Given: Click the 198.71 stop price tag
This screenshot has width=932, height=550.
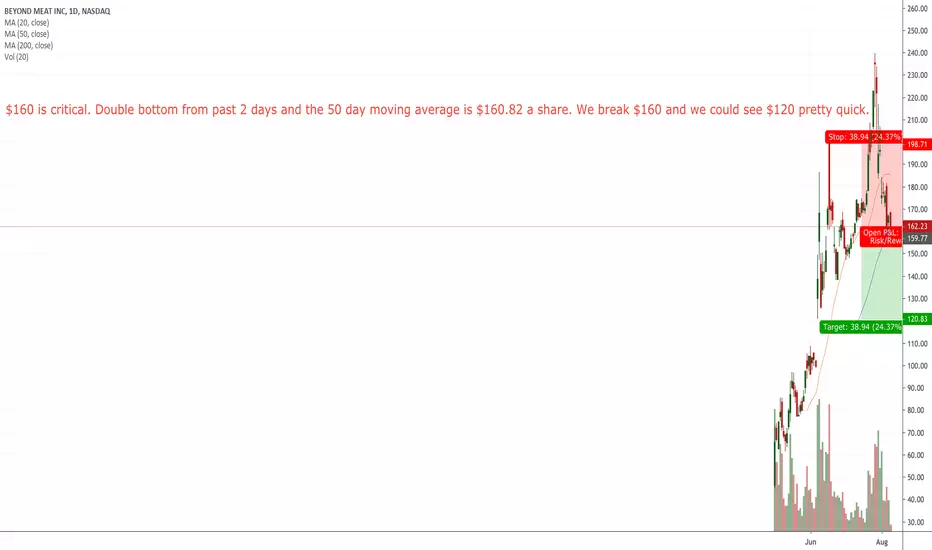Looking at the screenshot, I should 917,144.
